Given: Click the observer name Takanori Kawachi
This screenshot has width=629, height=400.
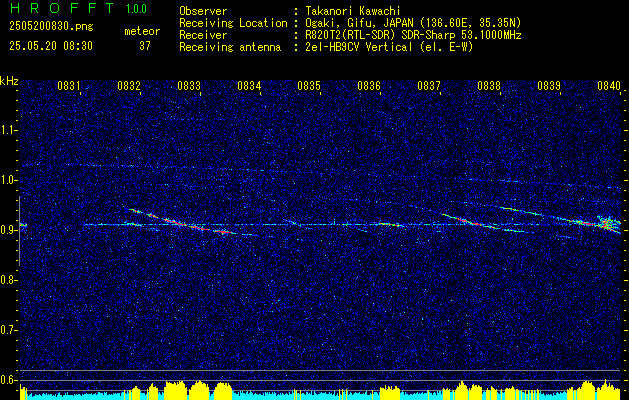Looking at the screenshot, I should [353, 11].
